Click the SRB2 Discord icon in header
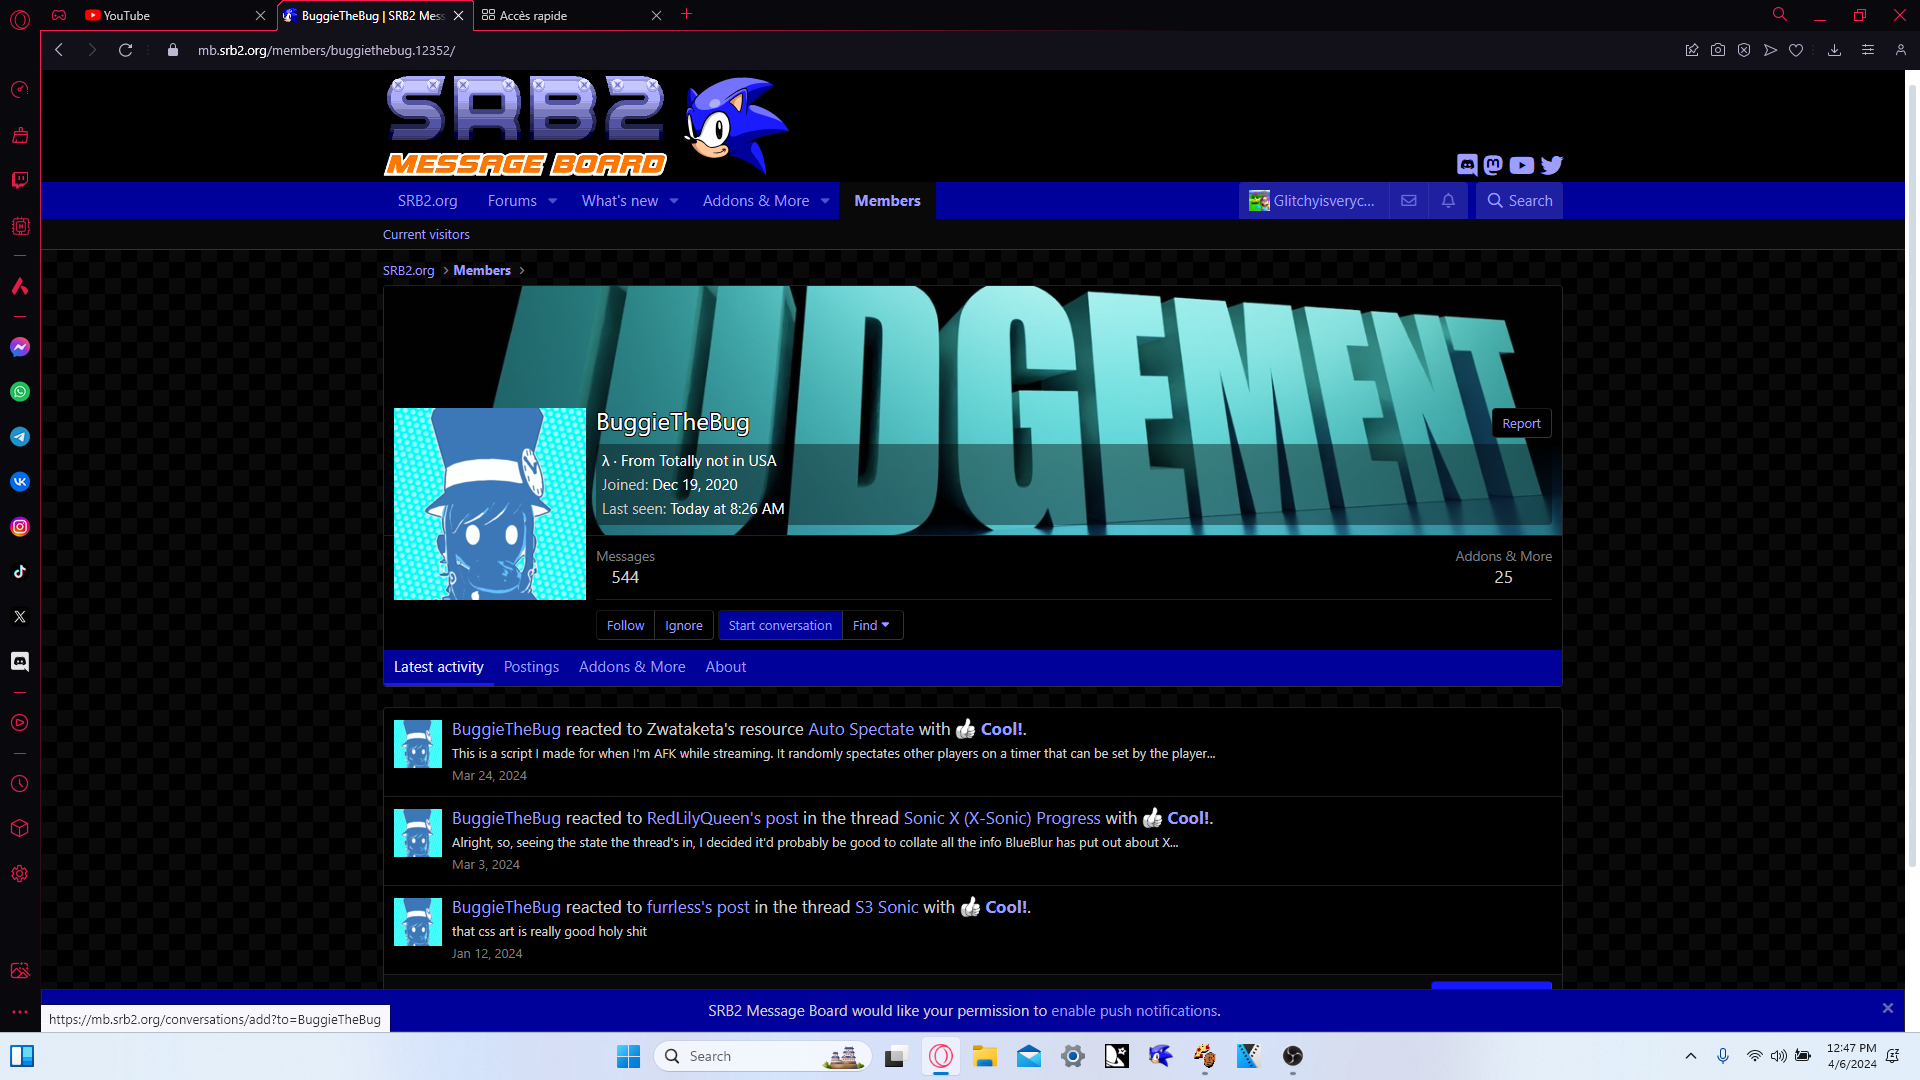This screenshot has height=1080, width=1920. pyautogui.click(x=1467, y=165)
